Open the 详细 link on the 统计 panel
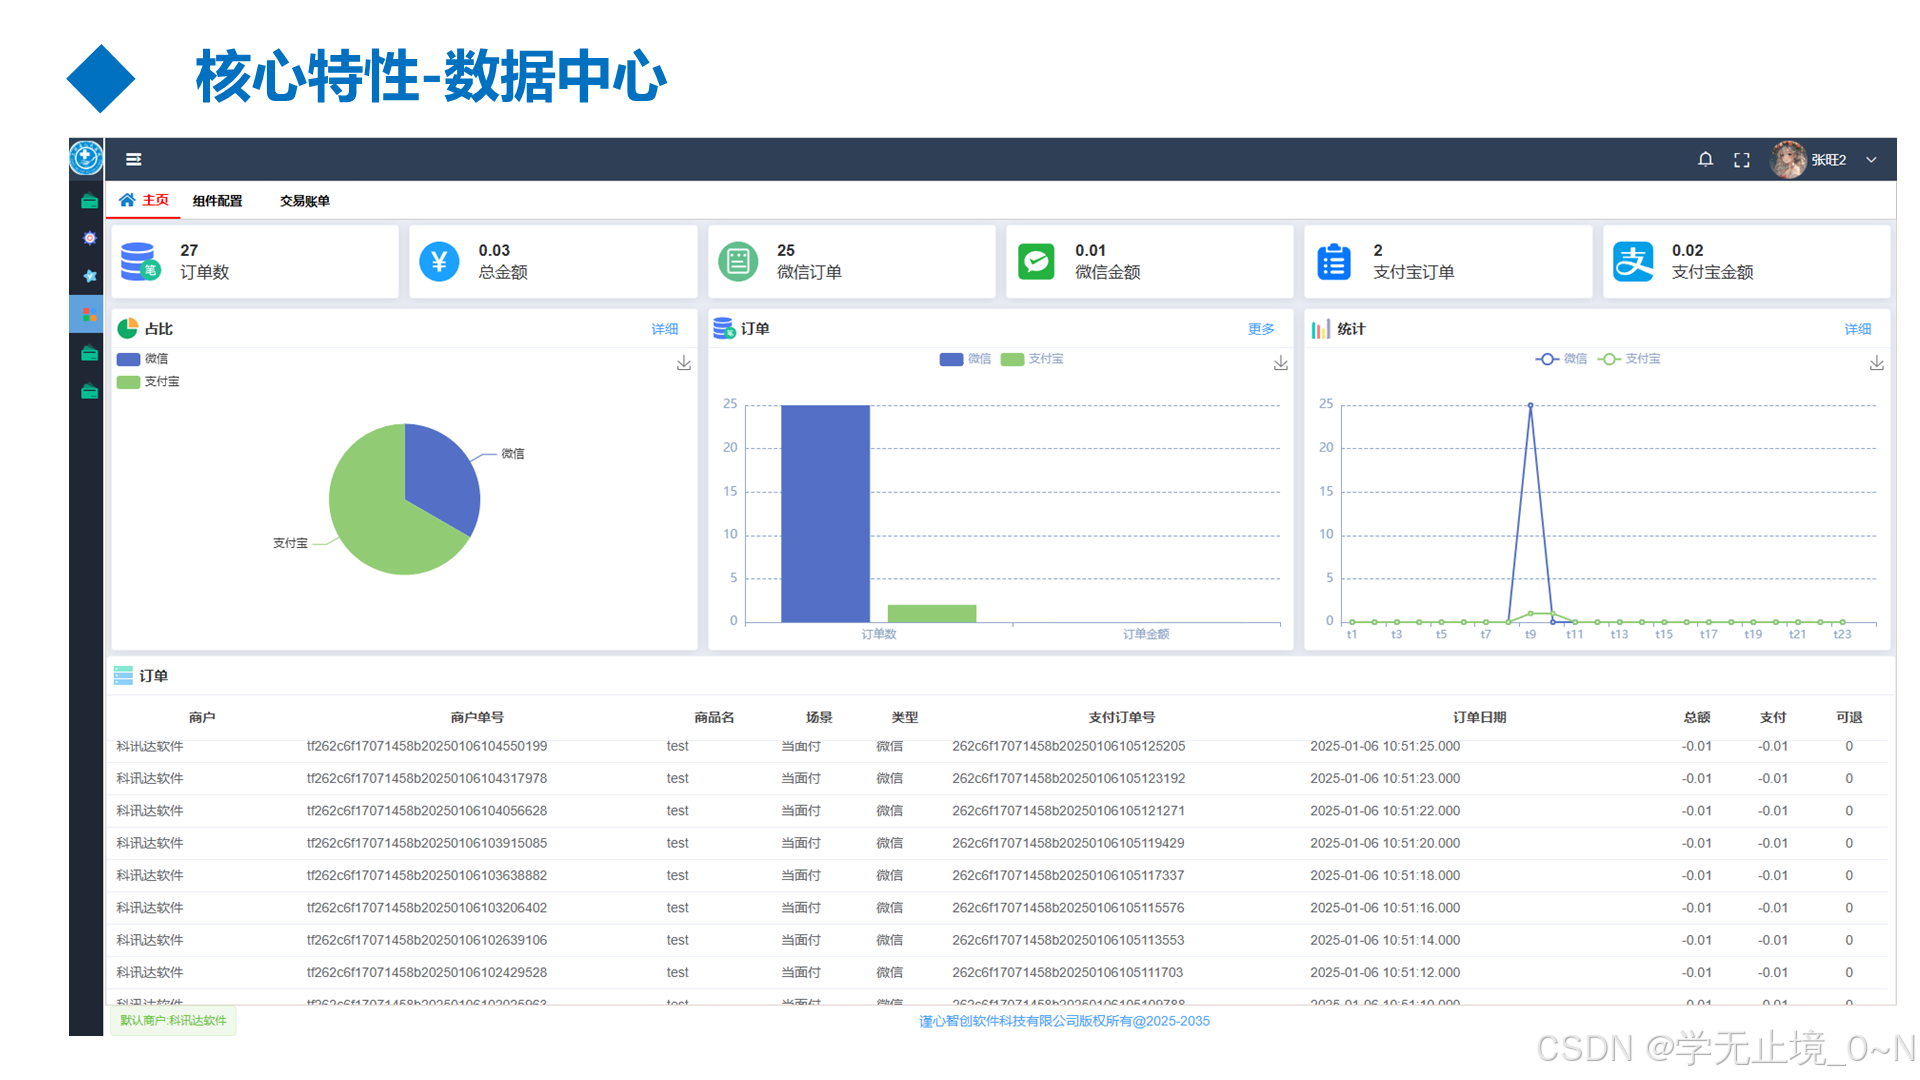The height and width of the screenshot is (1080, 1920). point(1857,328)
